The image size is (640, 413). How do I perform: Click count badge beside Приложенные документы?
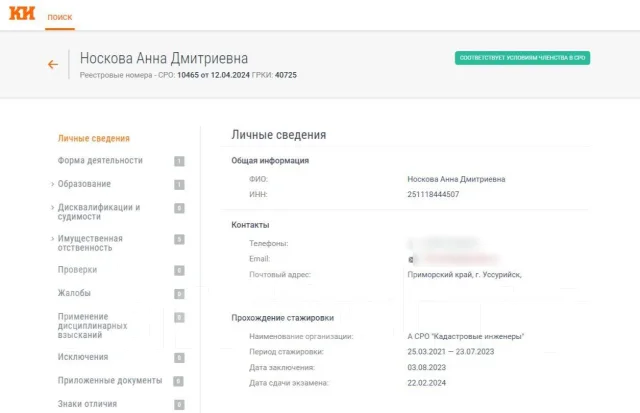pyautogui.click(x=178, y=381)
